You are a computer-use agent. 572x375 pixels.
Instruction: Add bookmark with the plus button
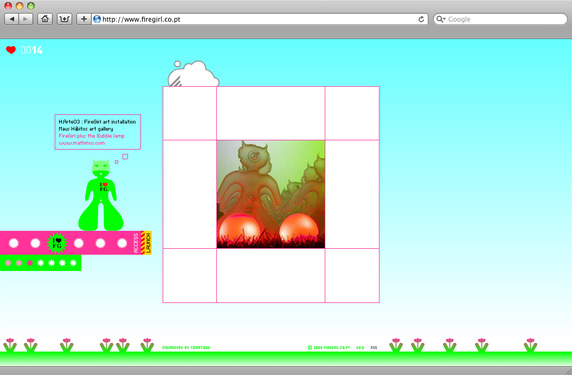[84, 19]
